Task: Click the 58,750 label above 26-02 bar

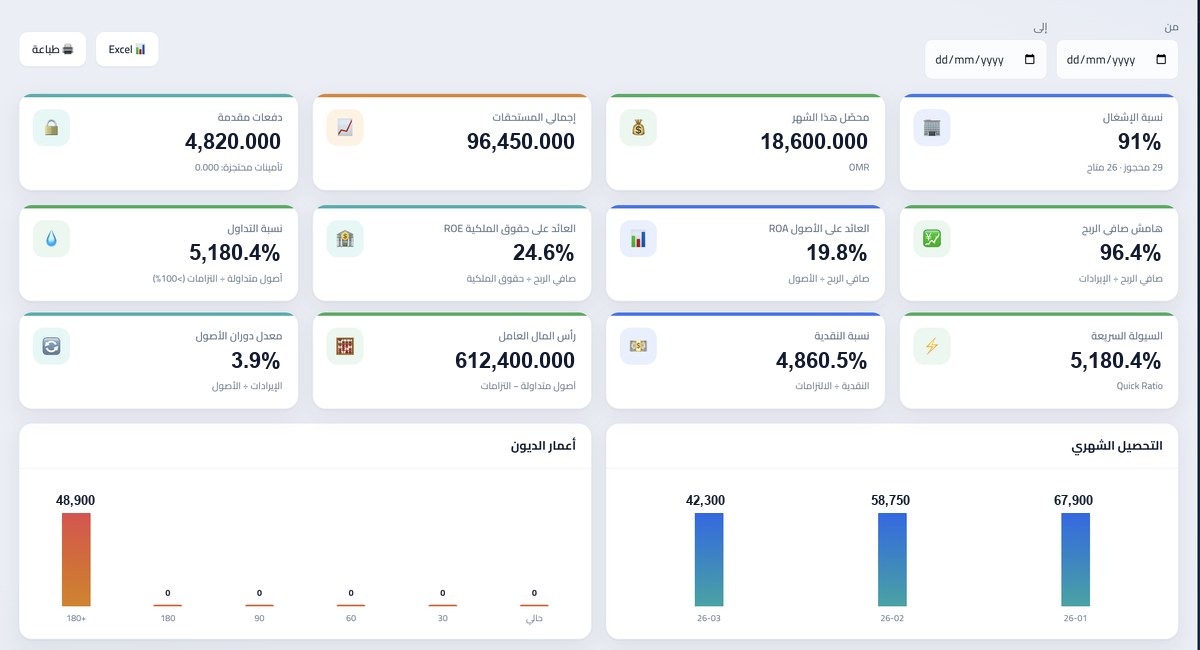Action: (x=892, y=500)
